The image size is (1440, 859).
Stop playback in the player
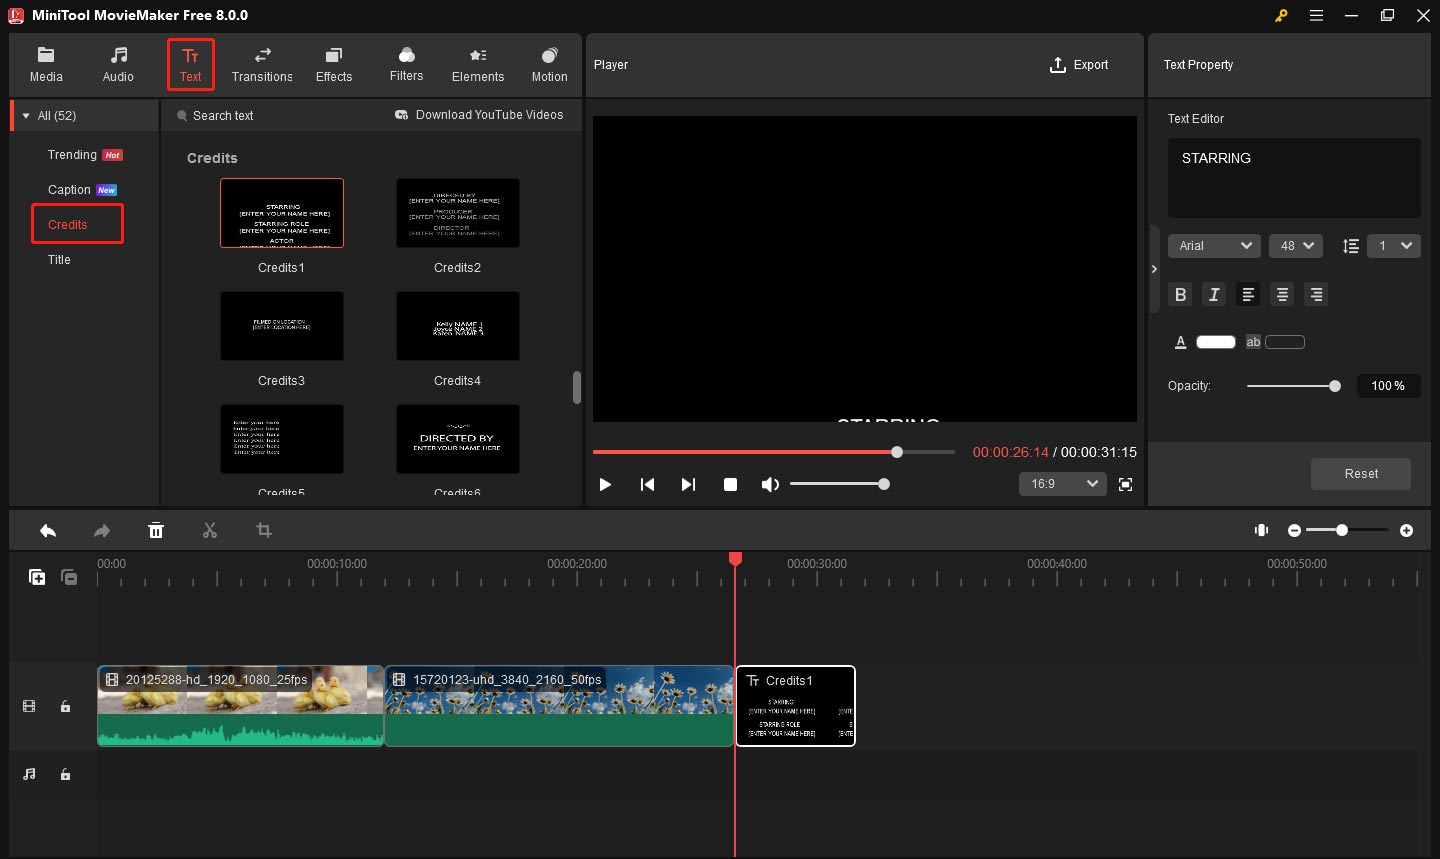click(730, 485)
